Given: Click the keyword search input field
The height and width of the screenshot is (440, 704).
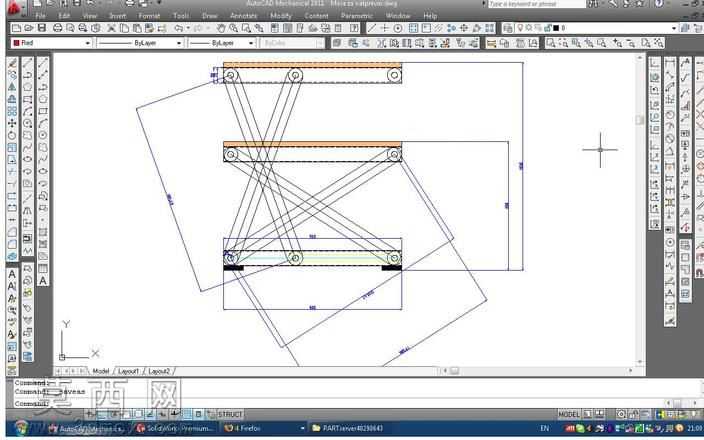Looking at the screenshot, I should pyautogui.click(x=537, y=4).
